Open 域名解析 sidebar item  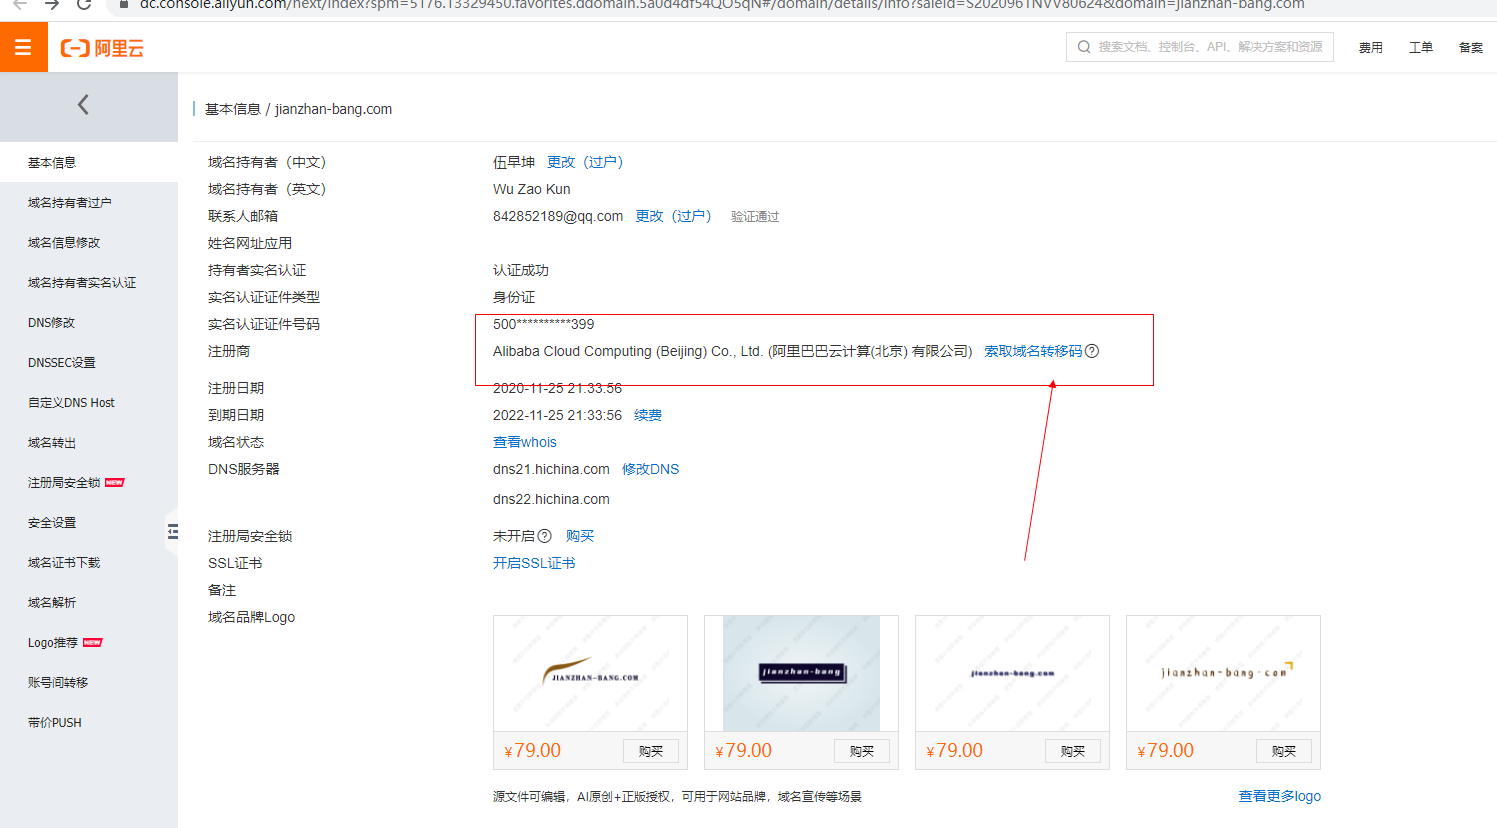click(x=89, y=602)
